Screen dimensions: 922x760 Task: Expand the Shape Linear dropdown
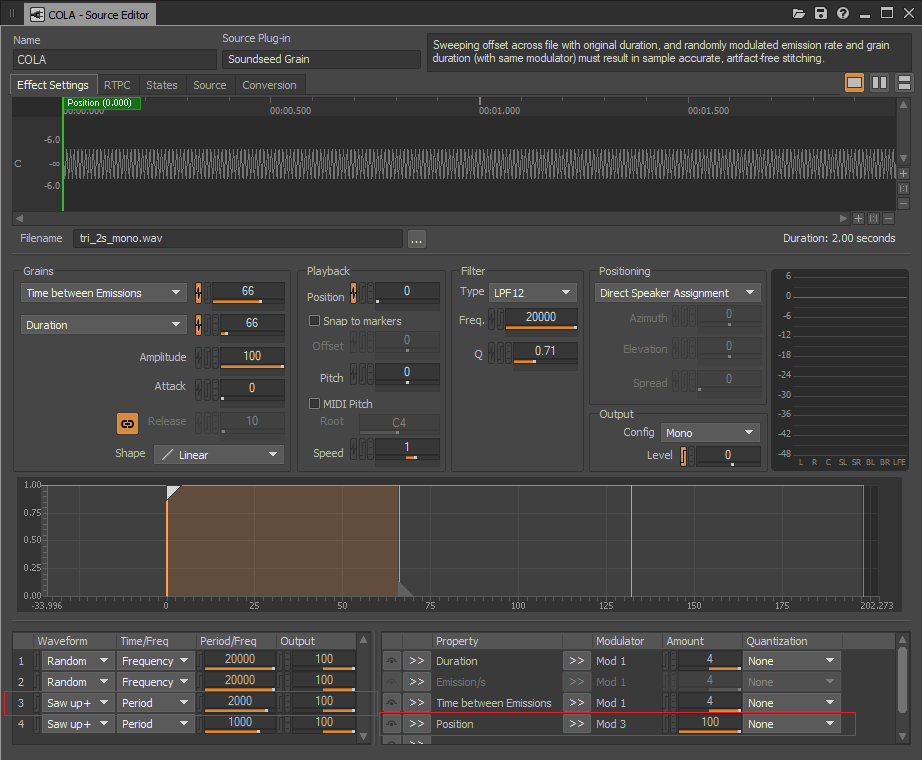pyautogui.click(x=219, y=455)
